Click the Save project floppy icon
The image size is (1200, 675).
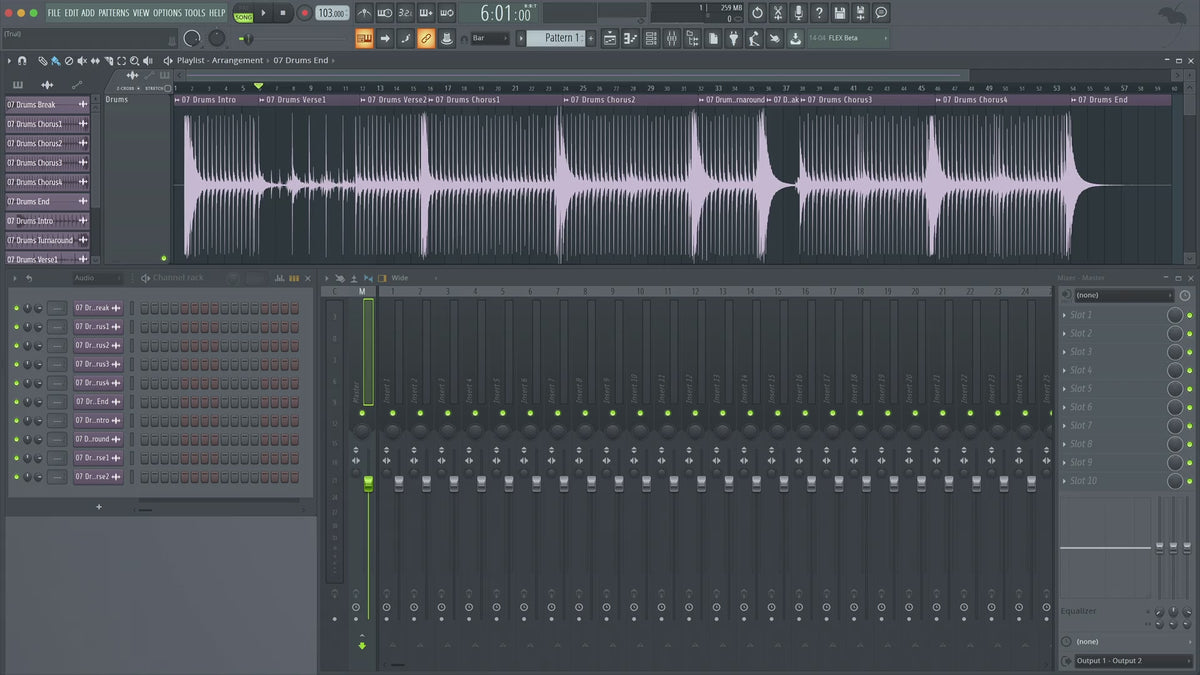point(839,13)
